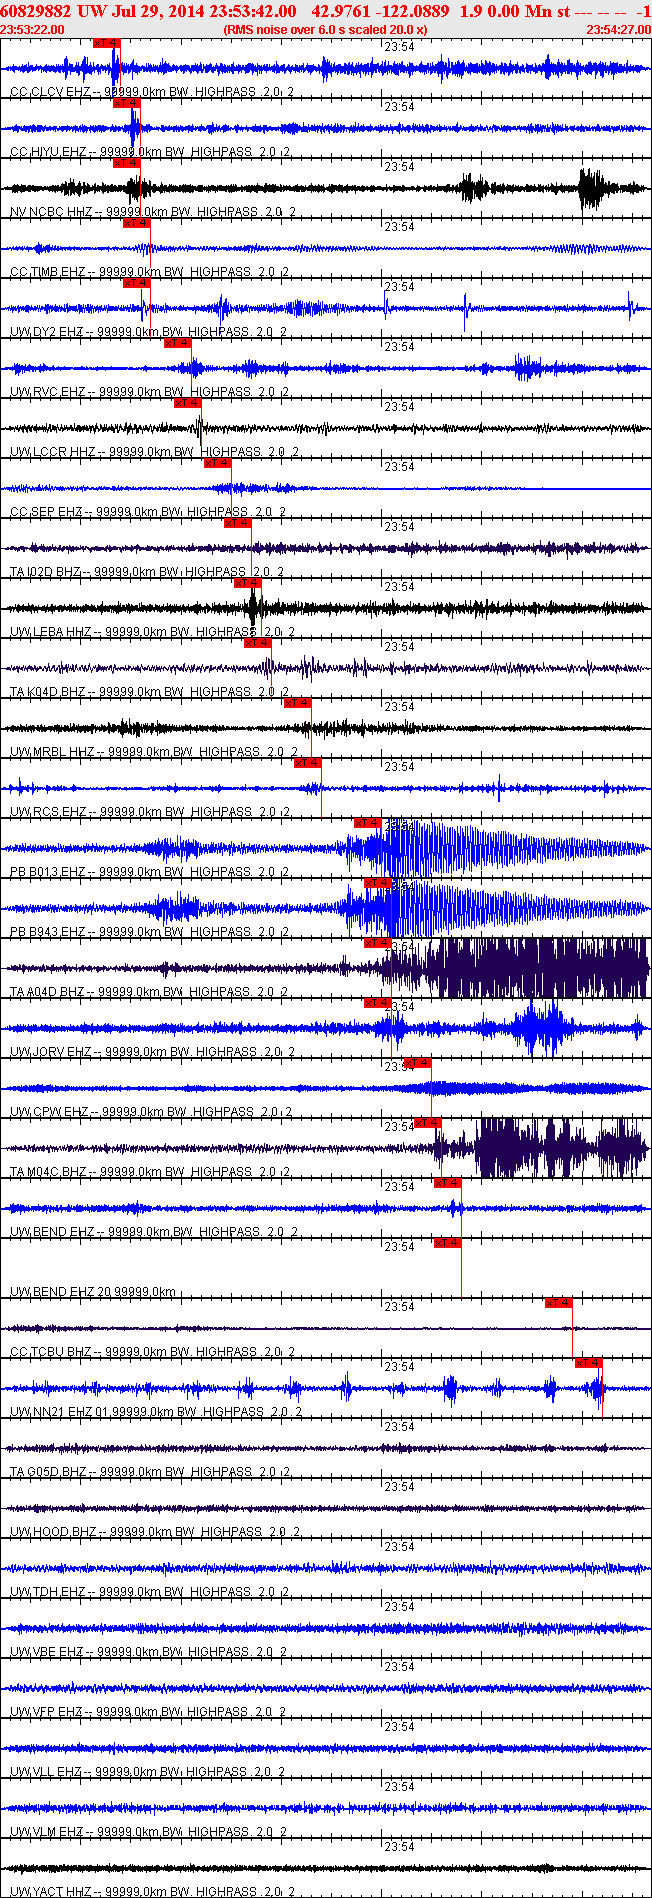Image resolution: width=652 pixels, height=1898 pixels.
Task: Select the UW.LEBA HHZ station label
Action: pyautogui.click(x=150, y=632)
